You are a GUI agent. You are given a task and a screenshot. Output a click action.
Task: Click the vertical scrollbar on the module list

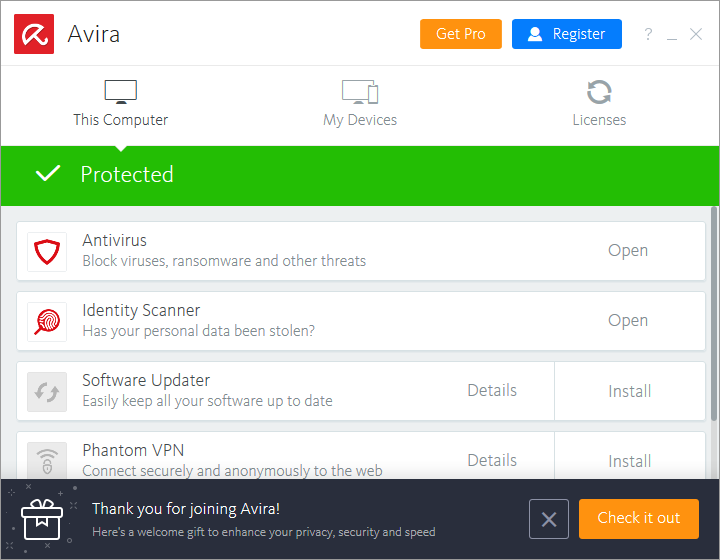[x=714, y=310]
